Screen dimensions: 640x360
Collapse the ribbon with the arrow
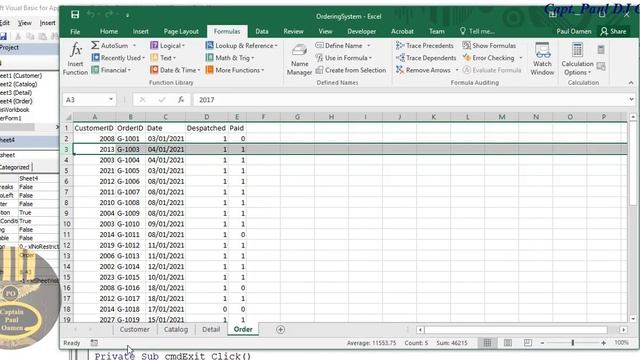631,83
